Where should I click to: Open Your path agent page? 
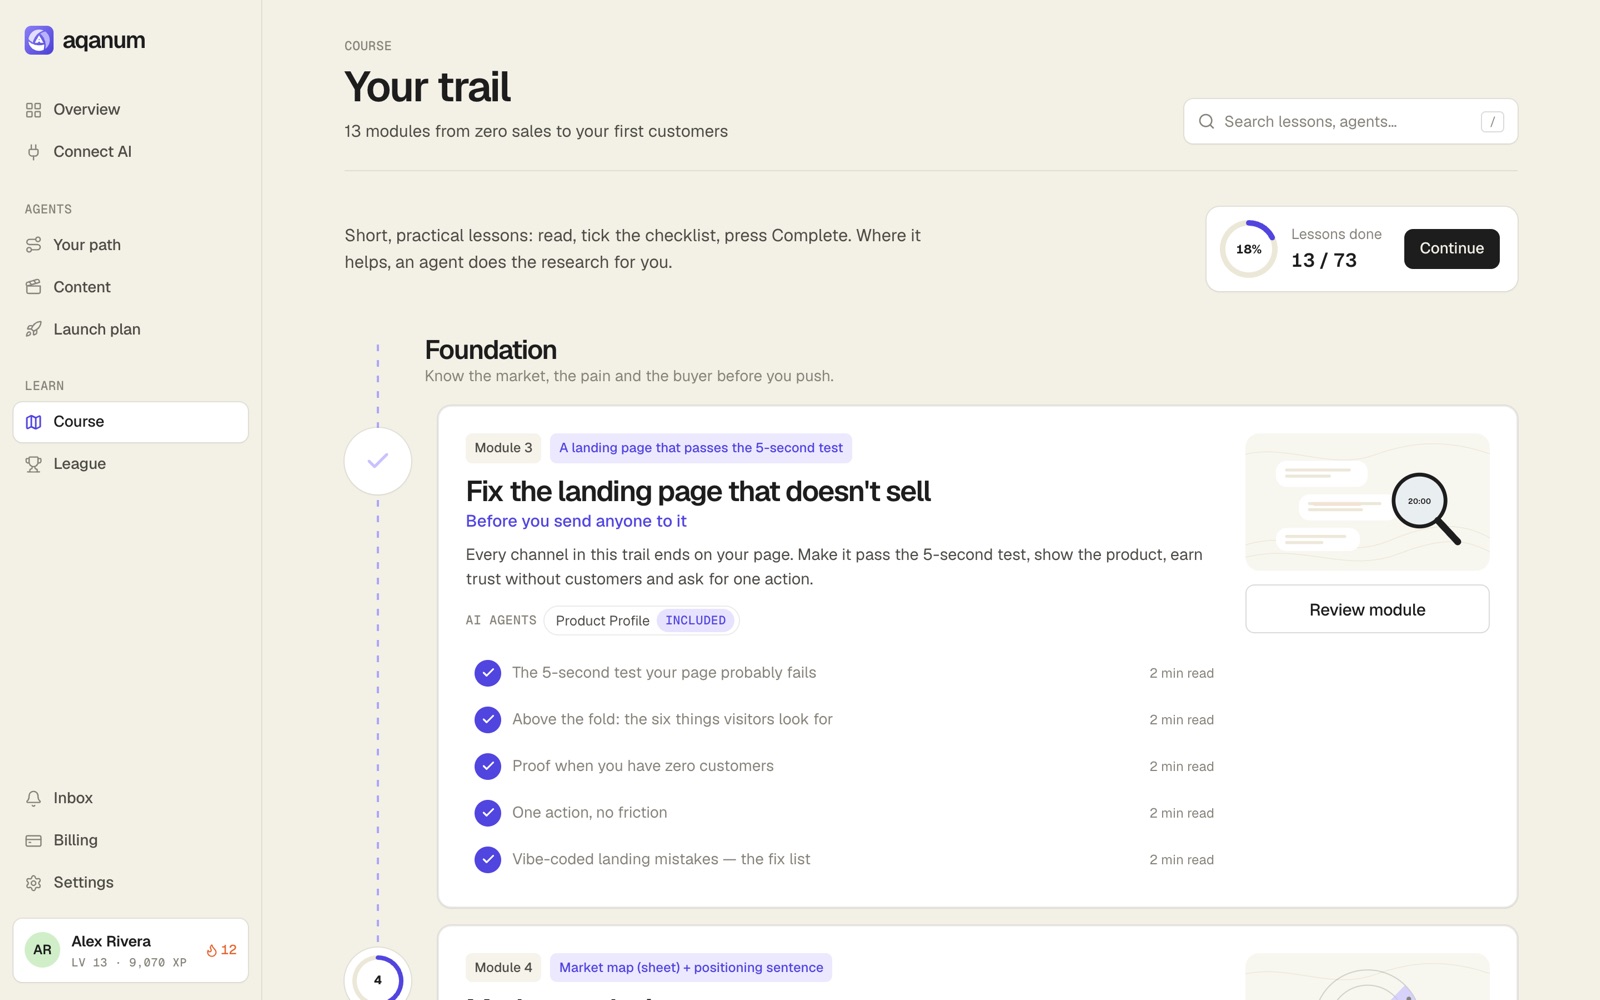coord(131,245)
